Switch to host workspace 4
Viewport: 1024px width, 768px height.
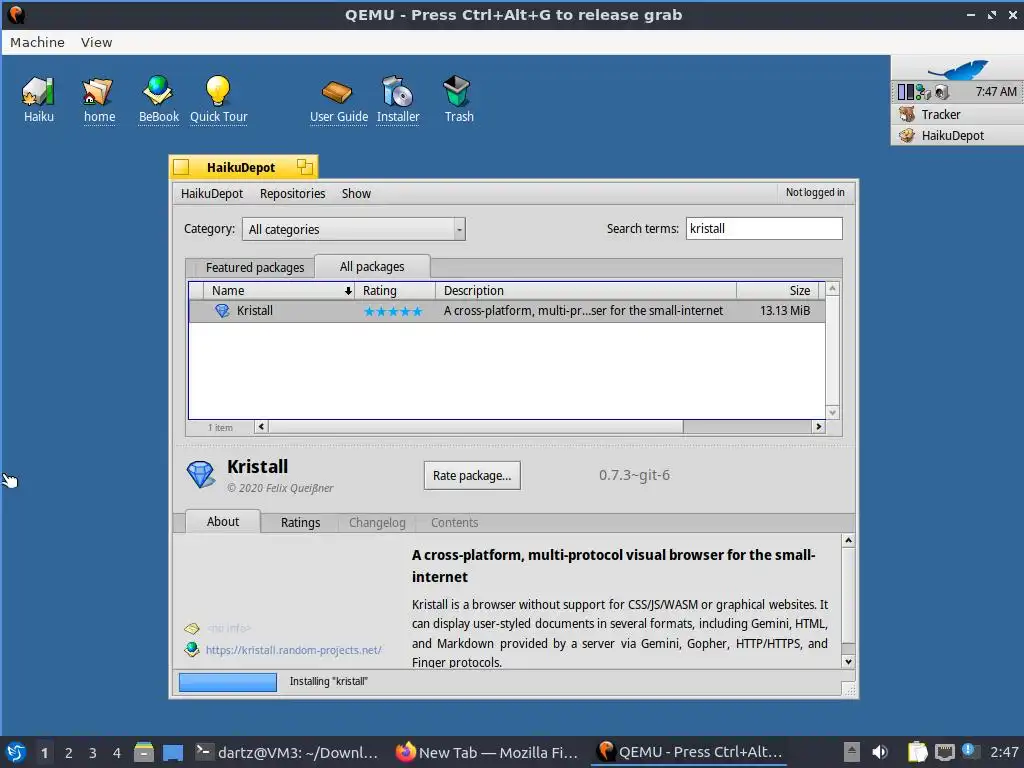coord(116,752)
